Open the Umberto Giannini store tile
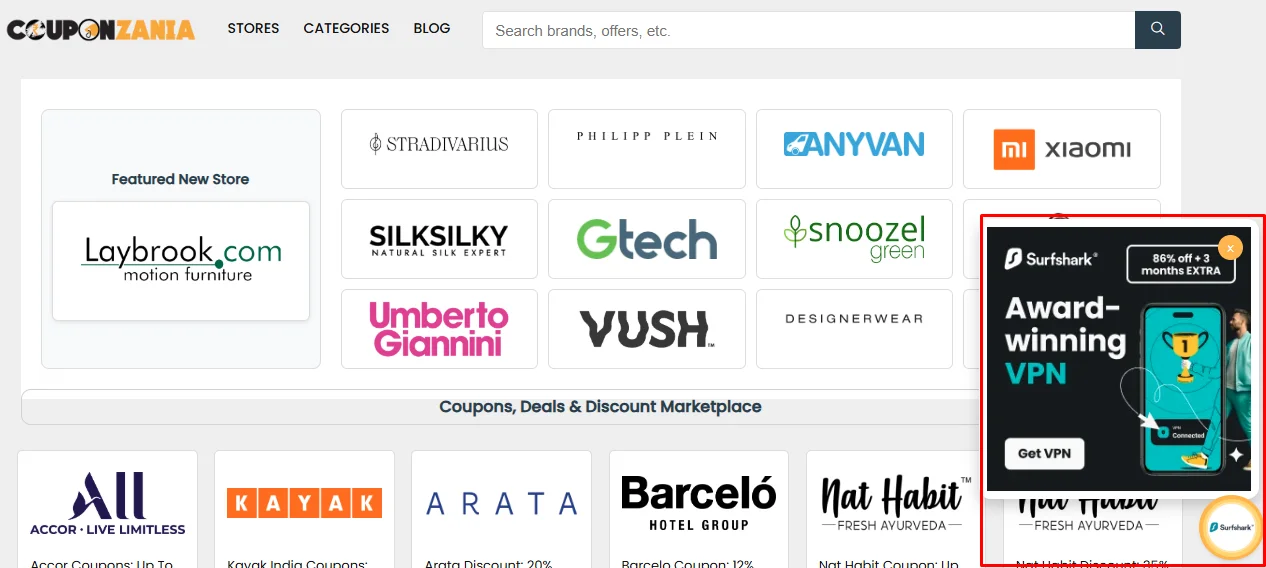This screenshot has width=1266, height=568. (439, 329)
